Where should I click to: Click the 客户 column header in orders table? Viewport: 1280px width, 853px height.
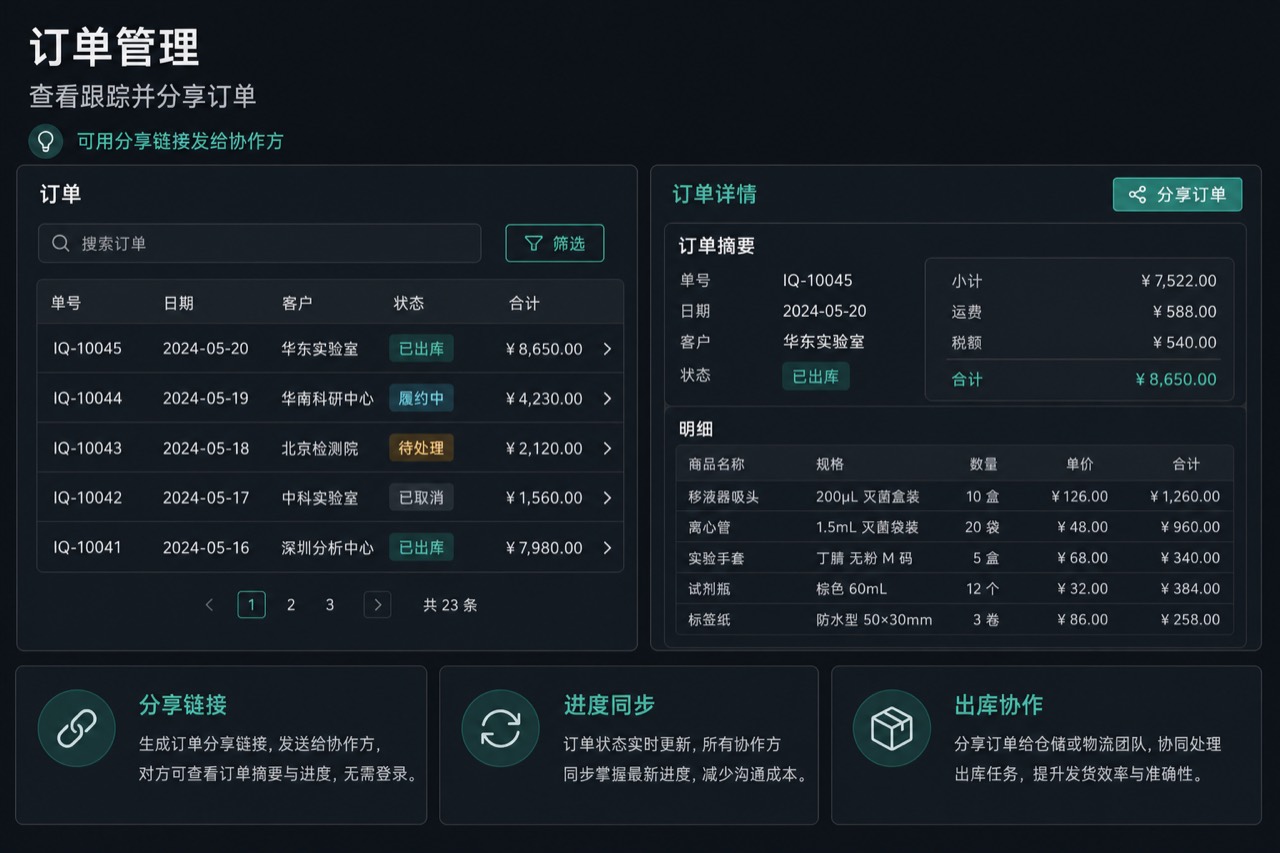(297, 303)
